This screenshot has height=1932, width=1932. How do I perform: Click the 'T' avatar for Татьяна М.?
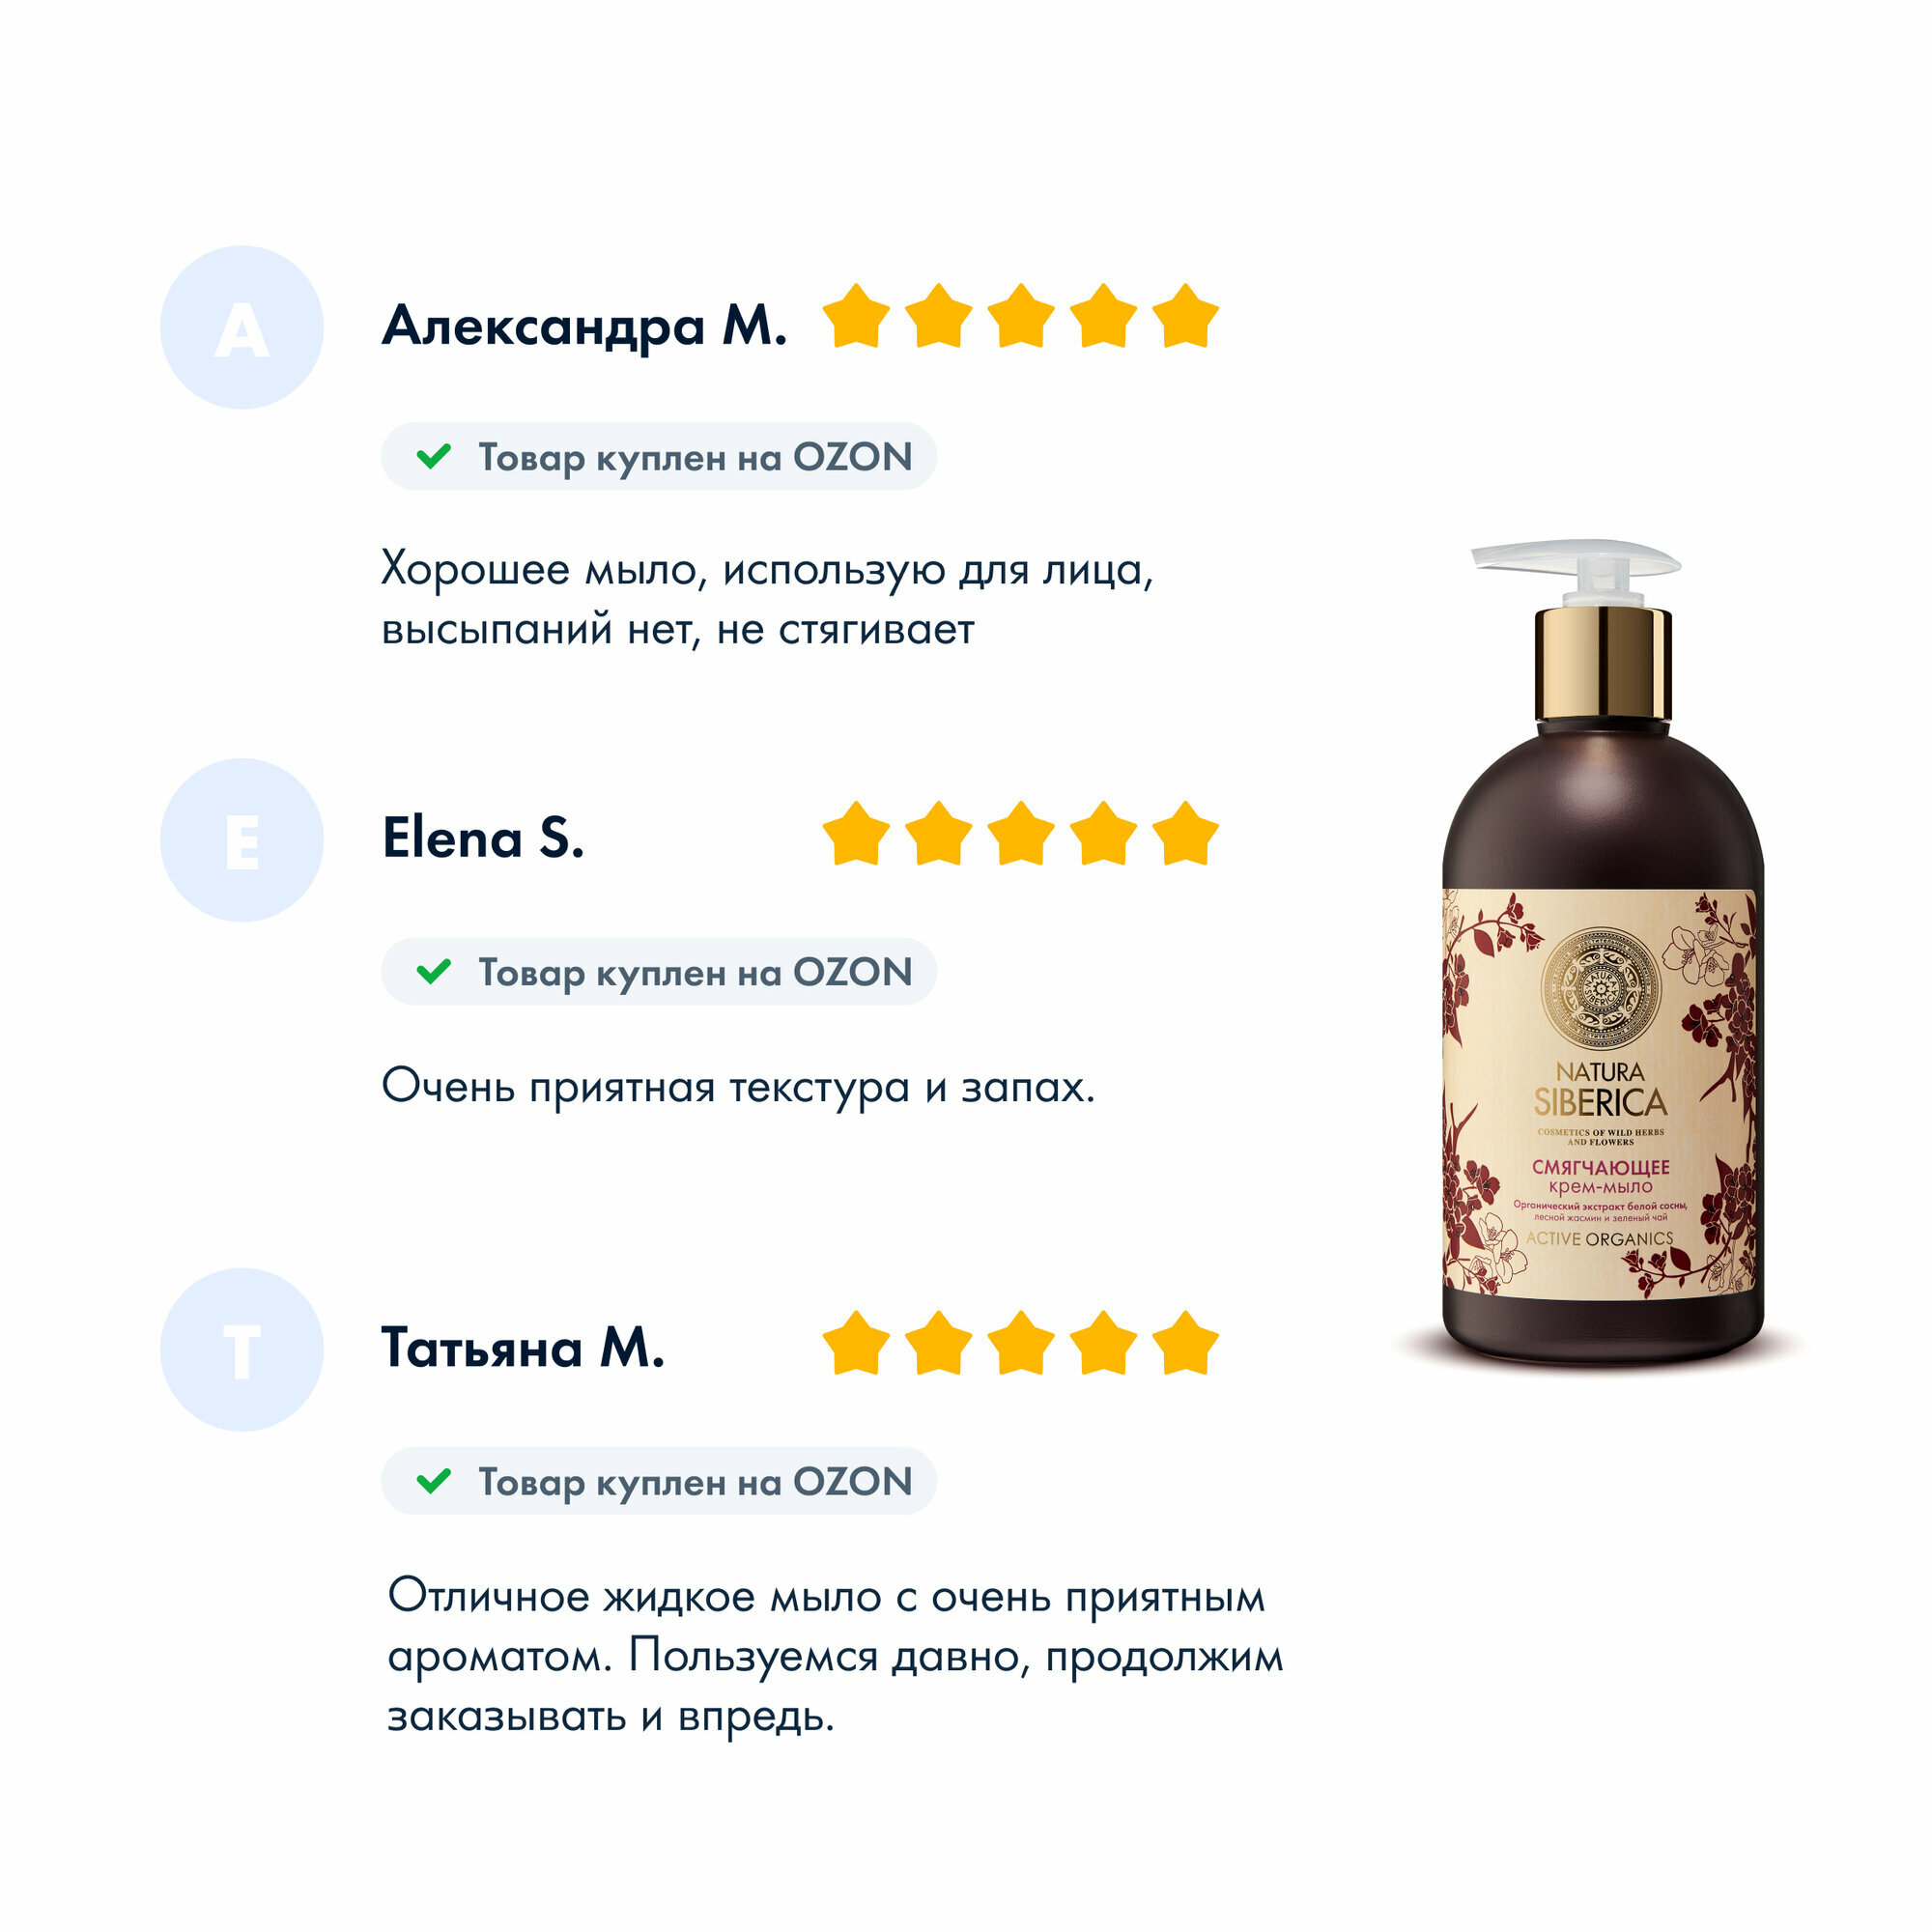(242, 1350)
